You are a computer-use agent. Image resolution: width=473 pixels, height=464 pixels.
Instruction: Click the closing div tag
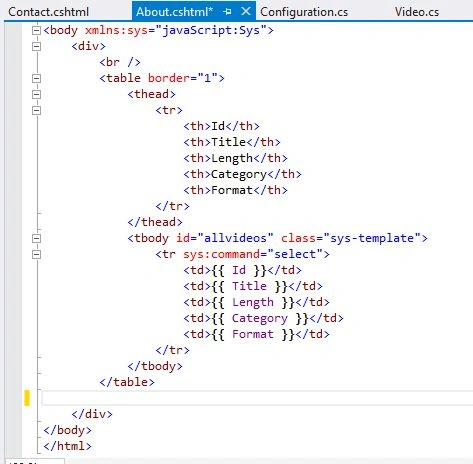[x=92, y=414]
